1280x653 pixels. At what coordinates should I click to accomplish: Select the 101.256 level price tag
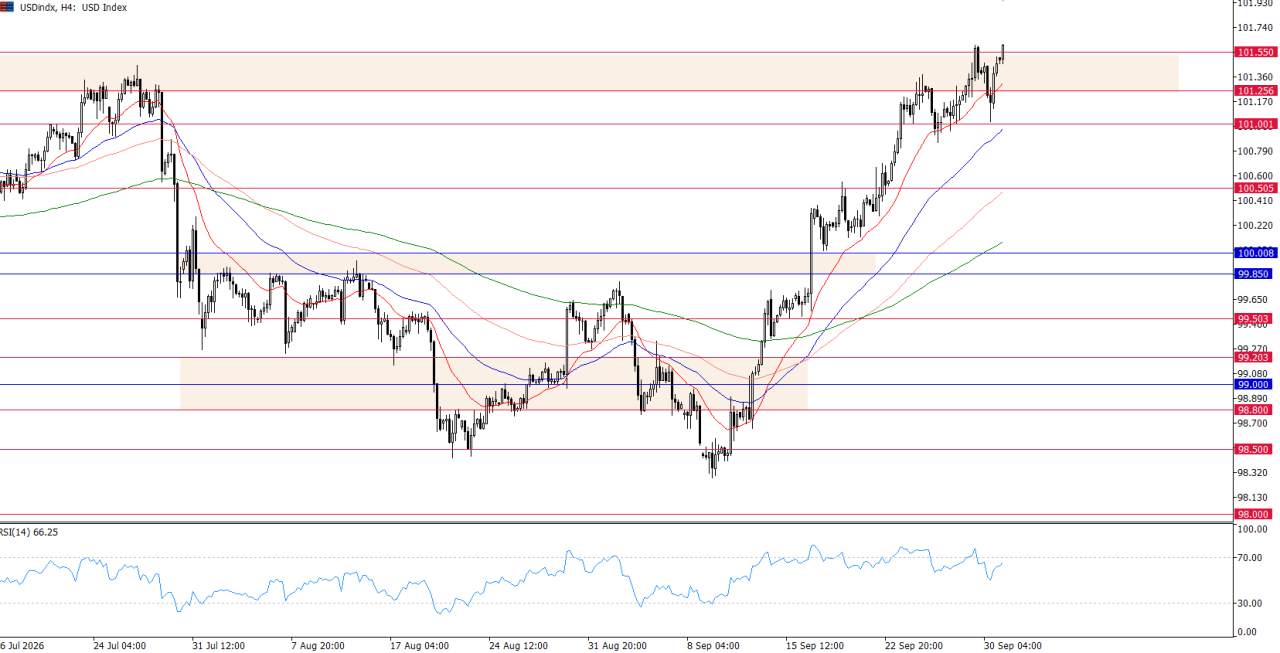[1254, 91]
